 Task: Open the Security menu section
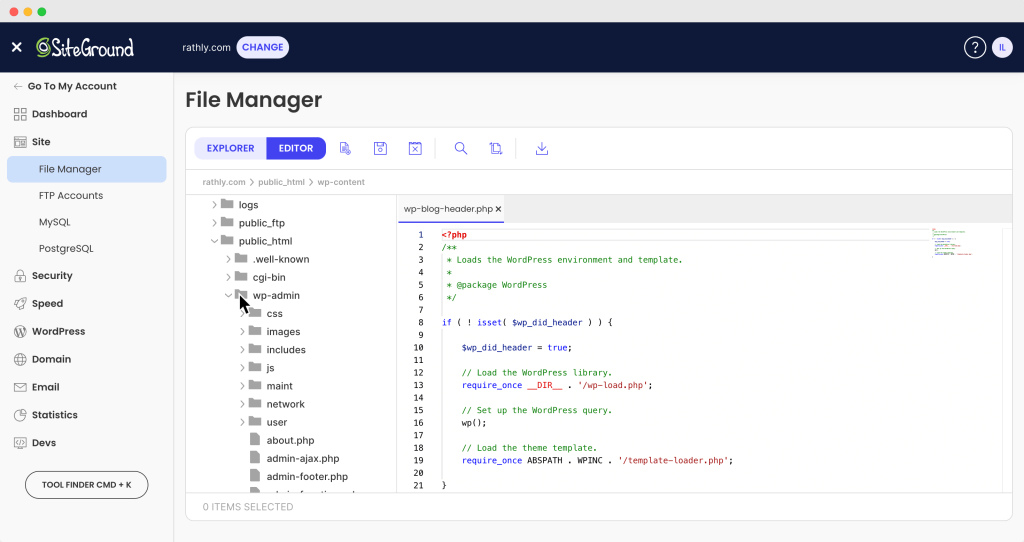pyautogui.click(x=52, y=276)
